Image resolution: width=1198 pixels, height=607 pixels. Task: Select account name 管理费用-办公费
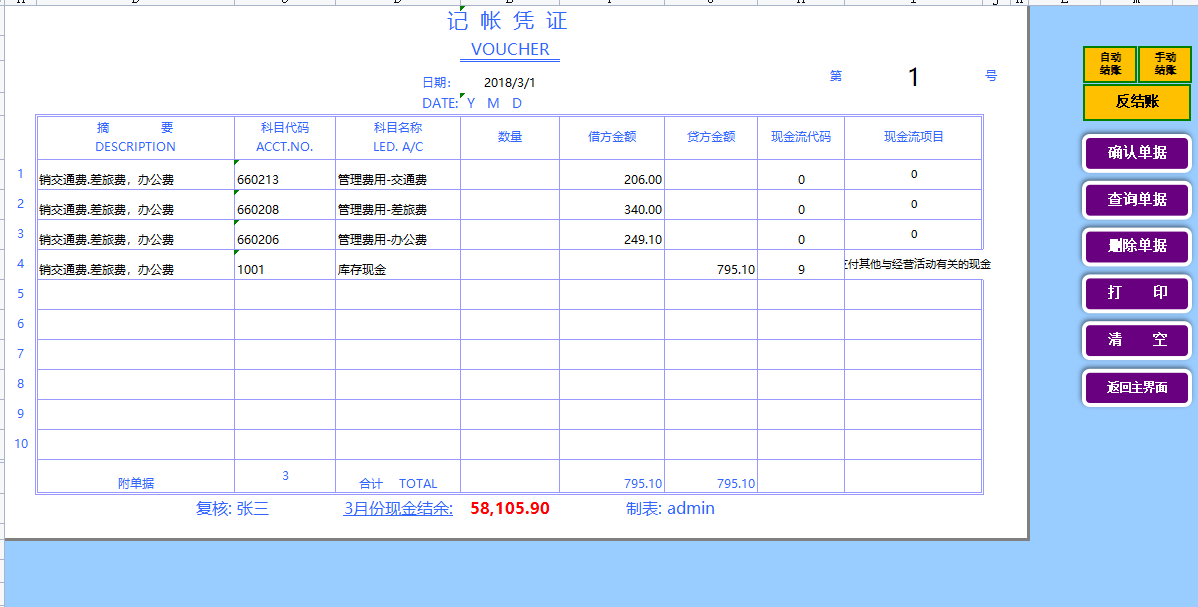(x=397, y=235)
